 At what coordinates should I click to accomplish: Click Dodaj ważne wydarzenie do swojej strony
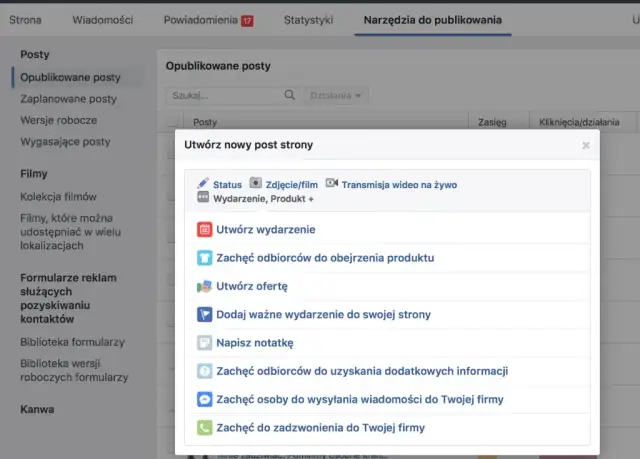pos(323,315)
